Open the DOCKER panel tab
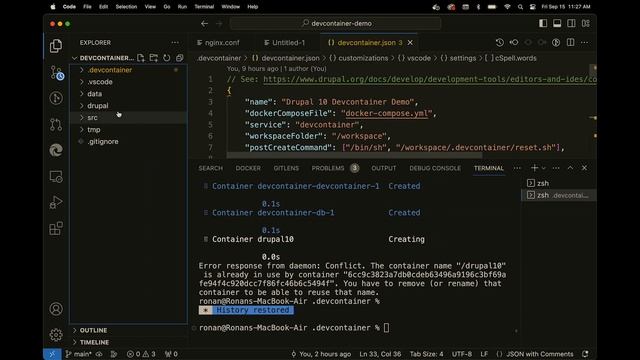The width and height of the screenshot is (640, 360). [x=248, y=168]
